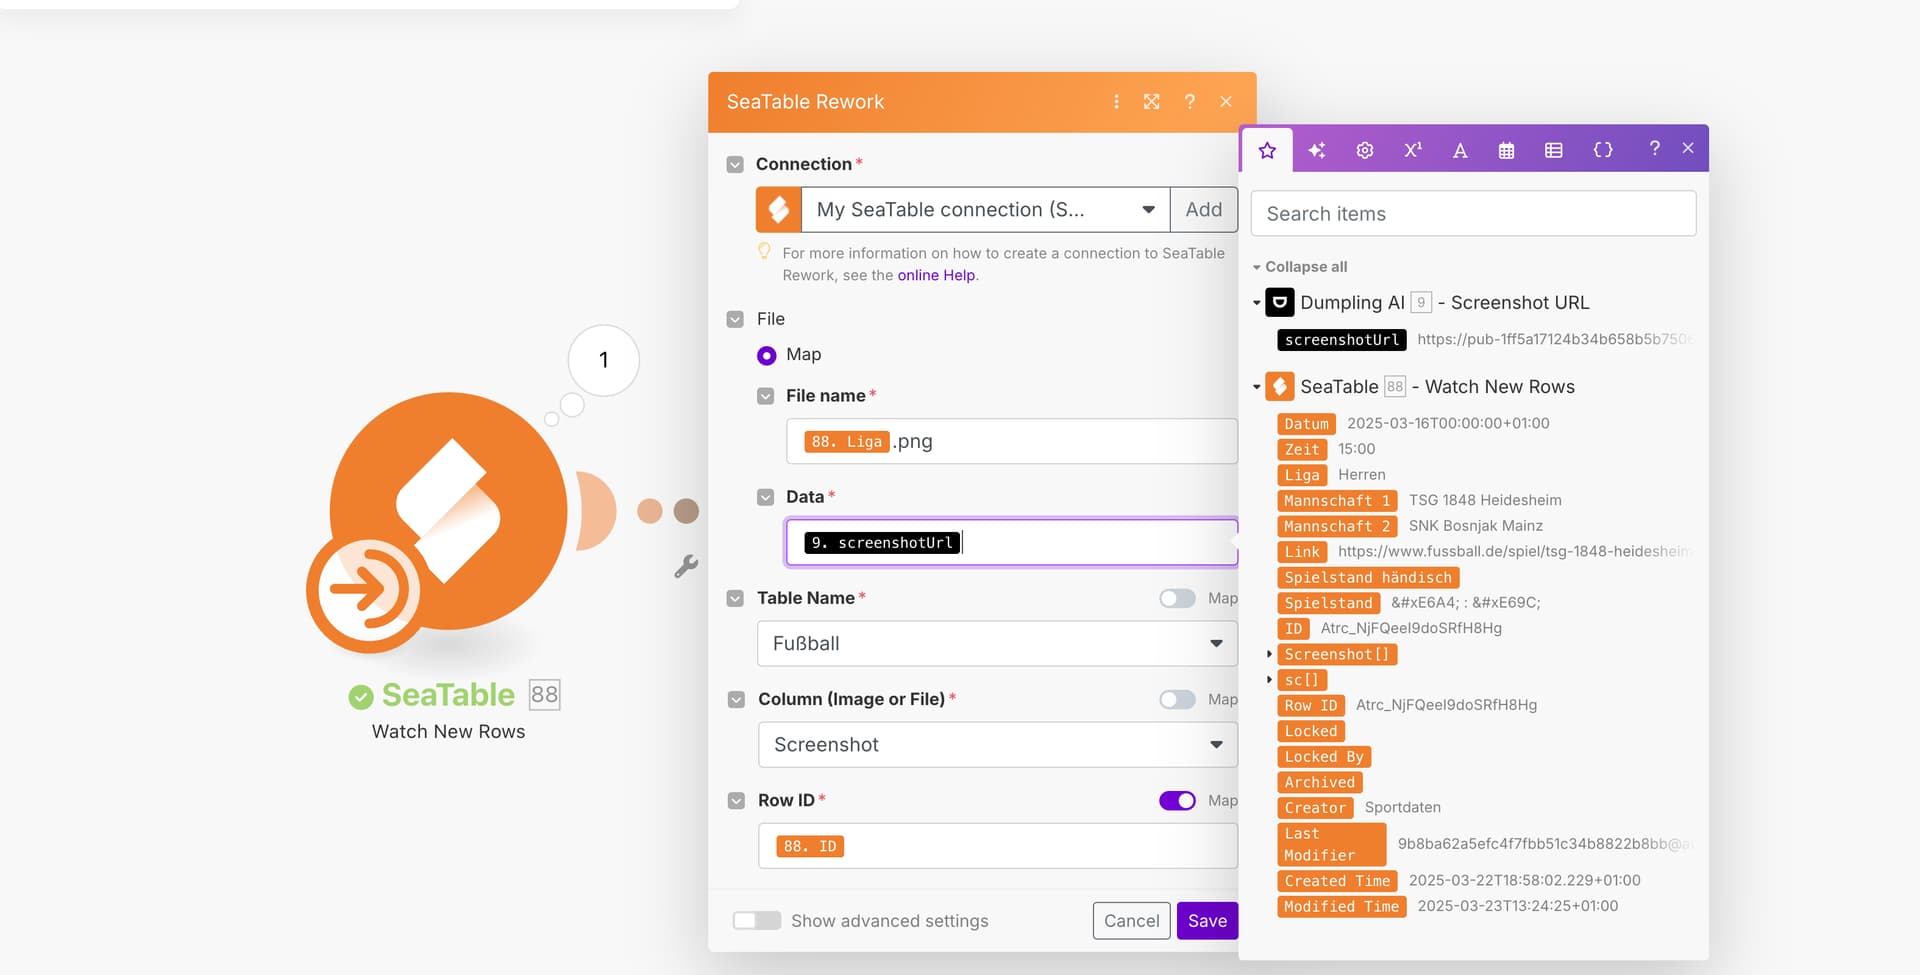Switch to math functions tab
1920x975 pixels.
click(x=1412, y=150)
